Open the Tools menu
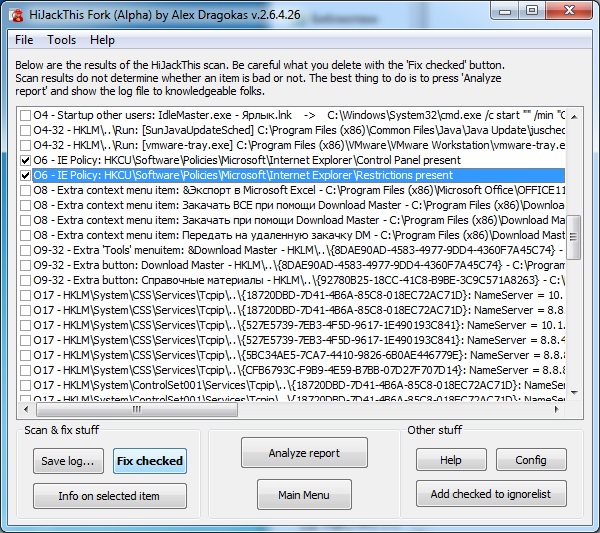 pos(61,40)
